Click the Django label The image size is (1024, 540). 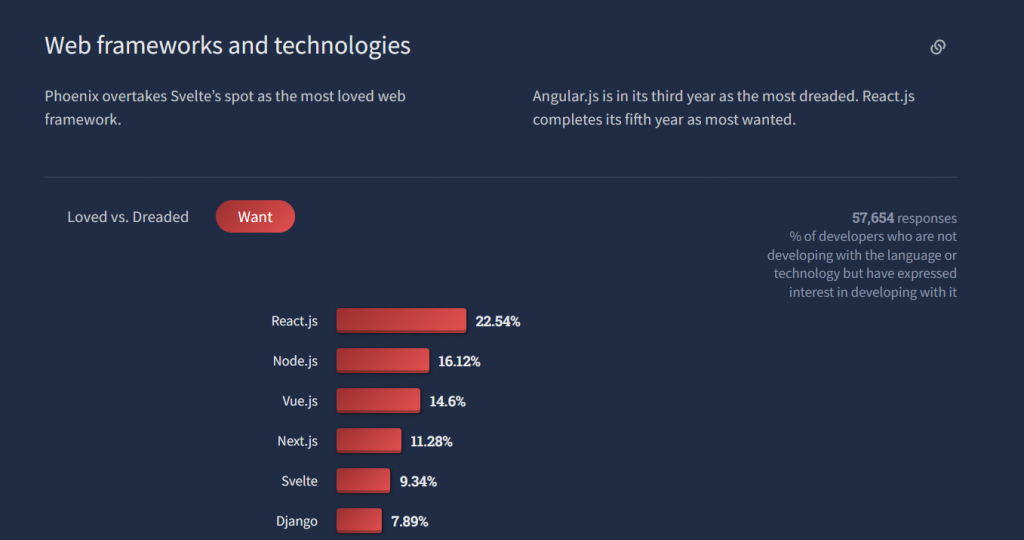pyautogui.click(x=296, y=521)
